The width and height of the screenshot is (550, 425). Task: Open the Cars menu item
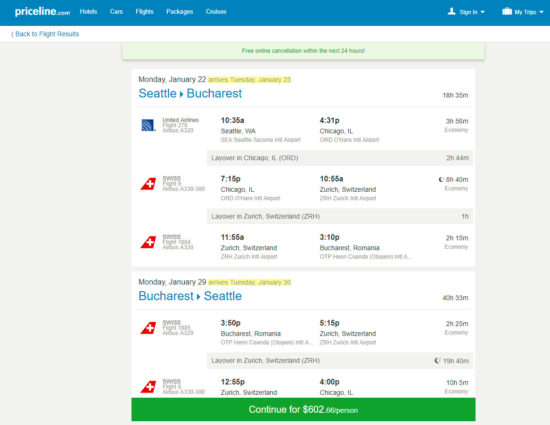(x=116, y=12)
